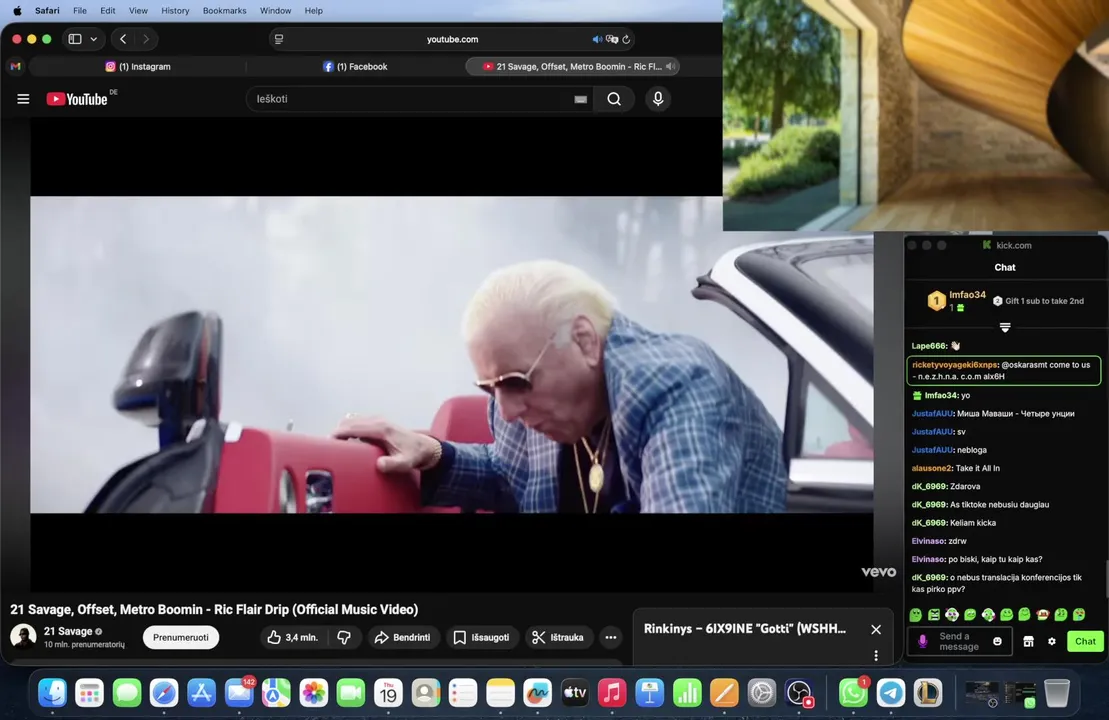
Task: Open the on-screen keyboard in the search bar
Action: coord(580,99)
